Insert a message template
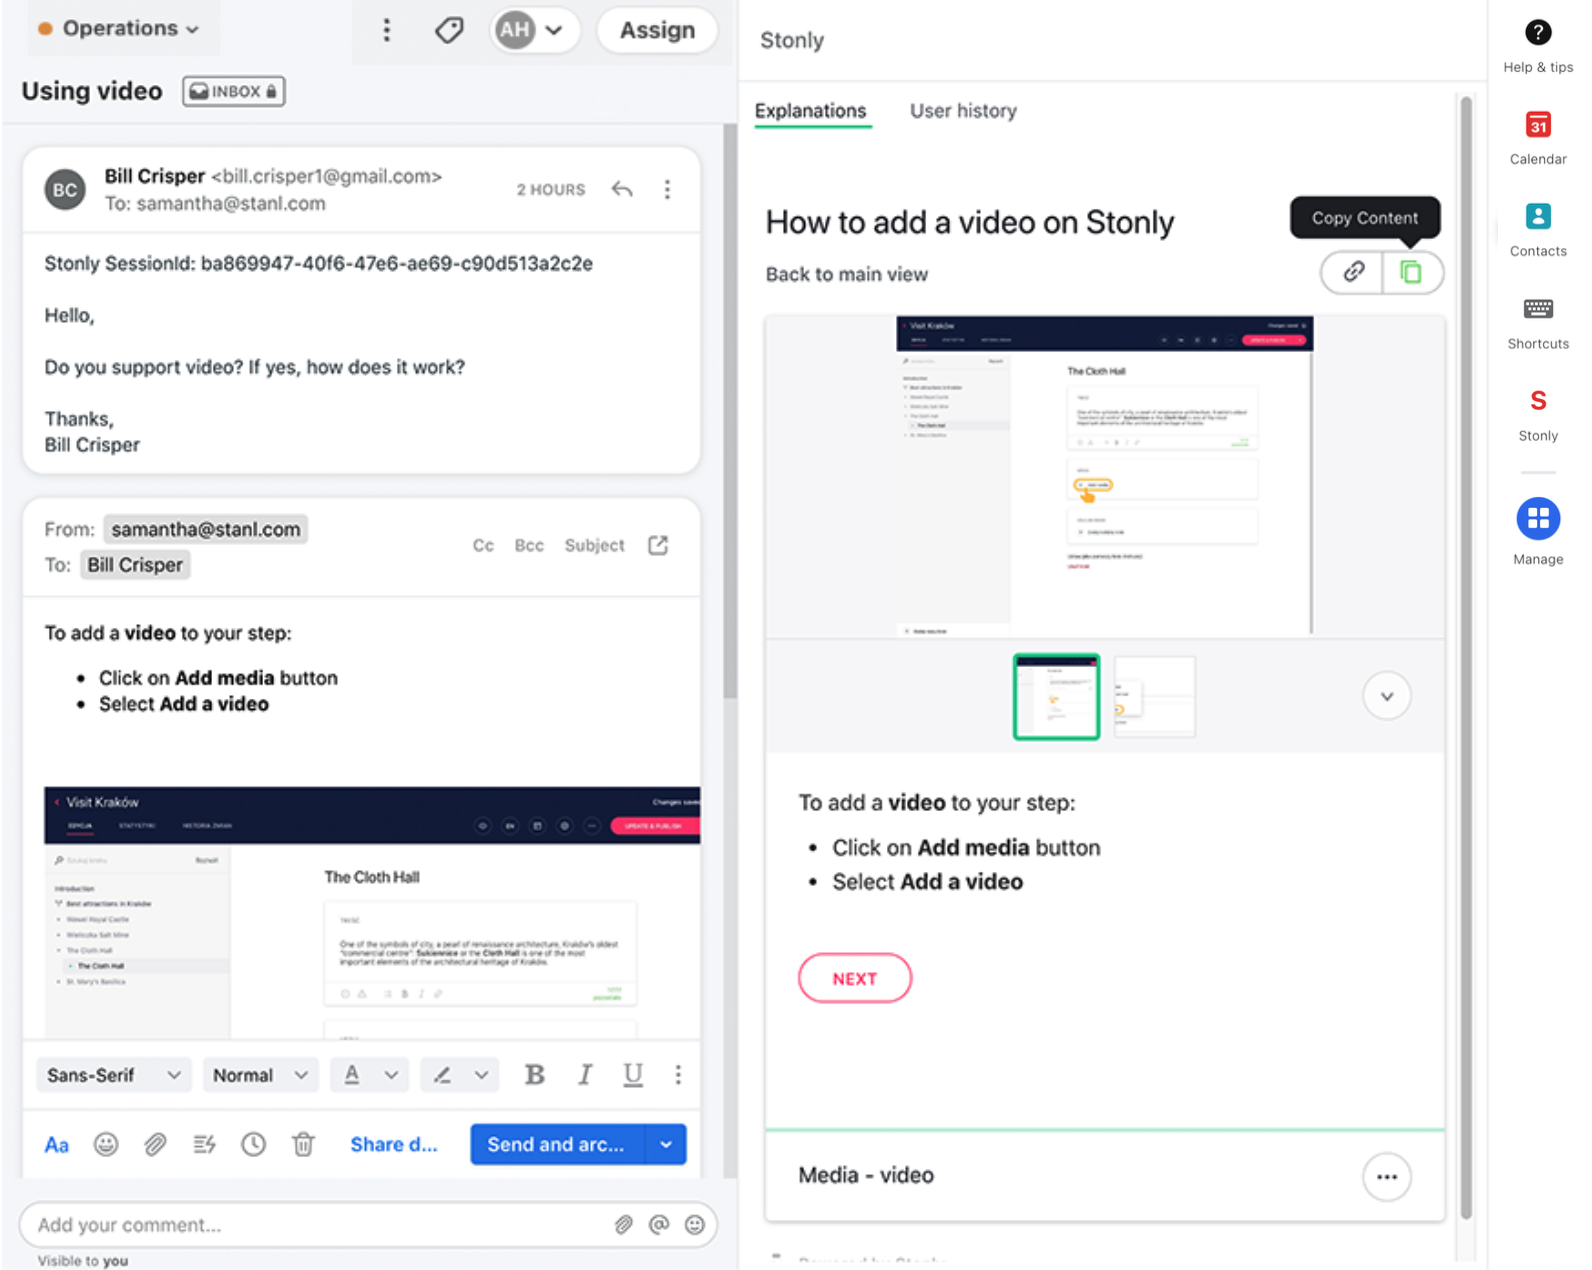Image resolution: width=1592 pixels, height=1270 pixels. pyautogui.click(x=204, y=1144)
